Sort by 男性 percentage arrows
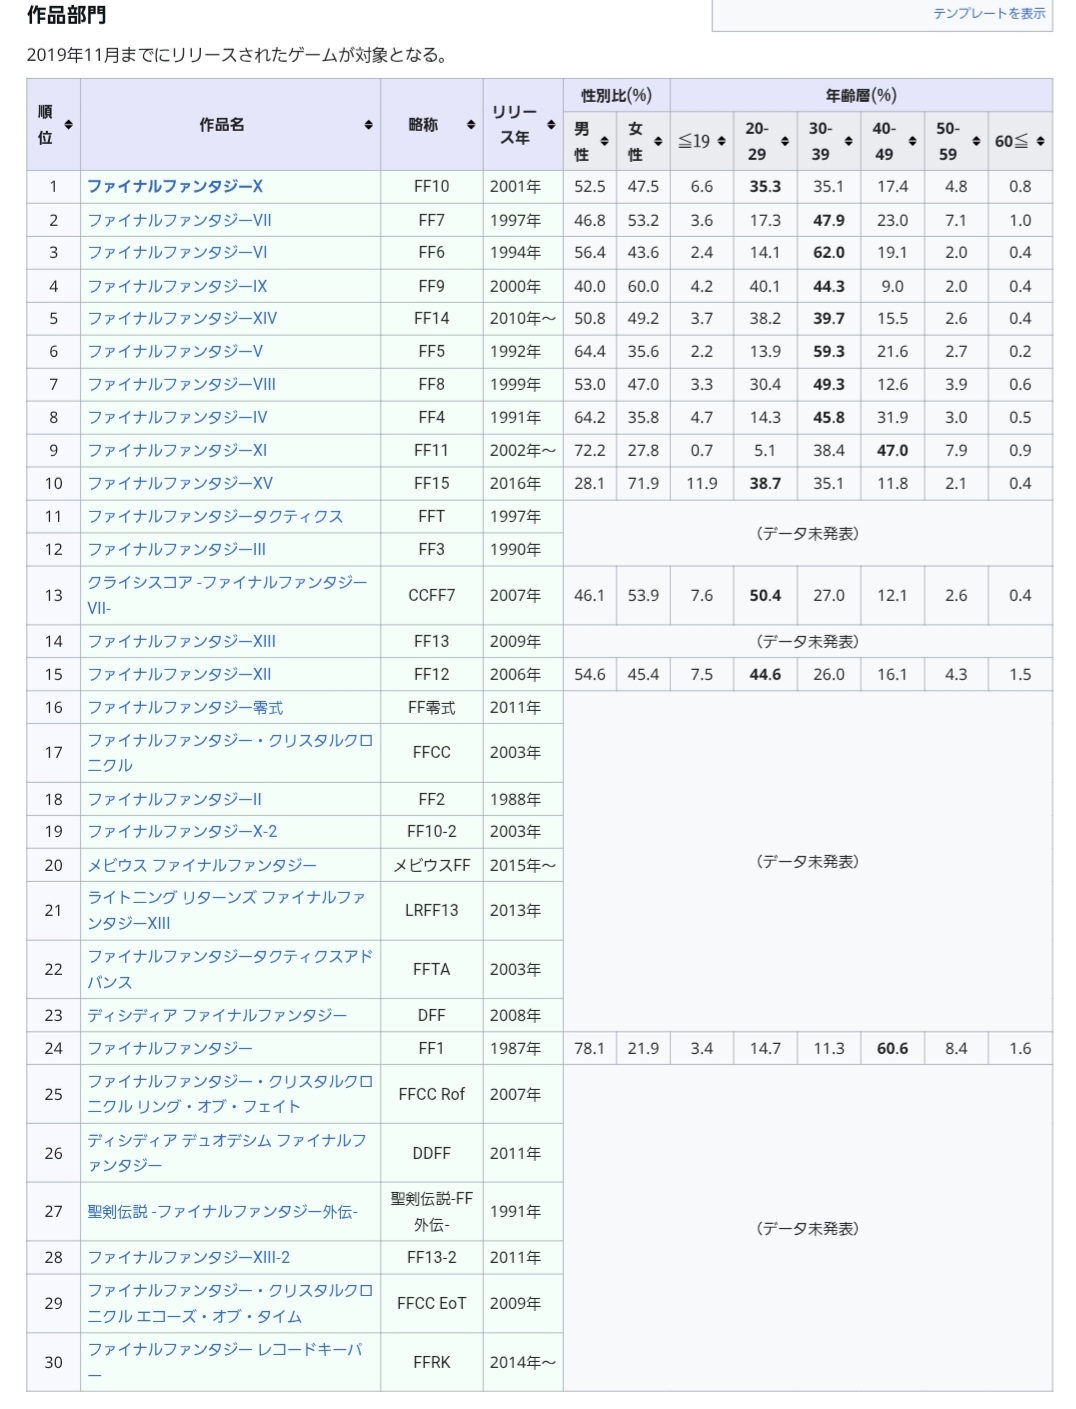Image resolution: width=1076 pixels, height=1409 pixels. pyautogui.click(x=604, y=141)
